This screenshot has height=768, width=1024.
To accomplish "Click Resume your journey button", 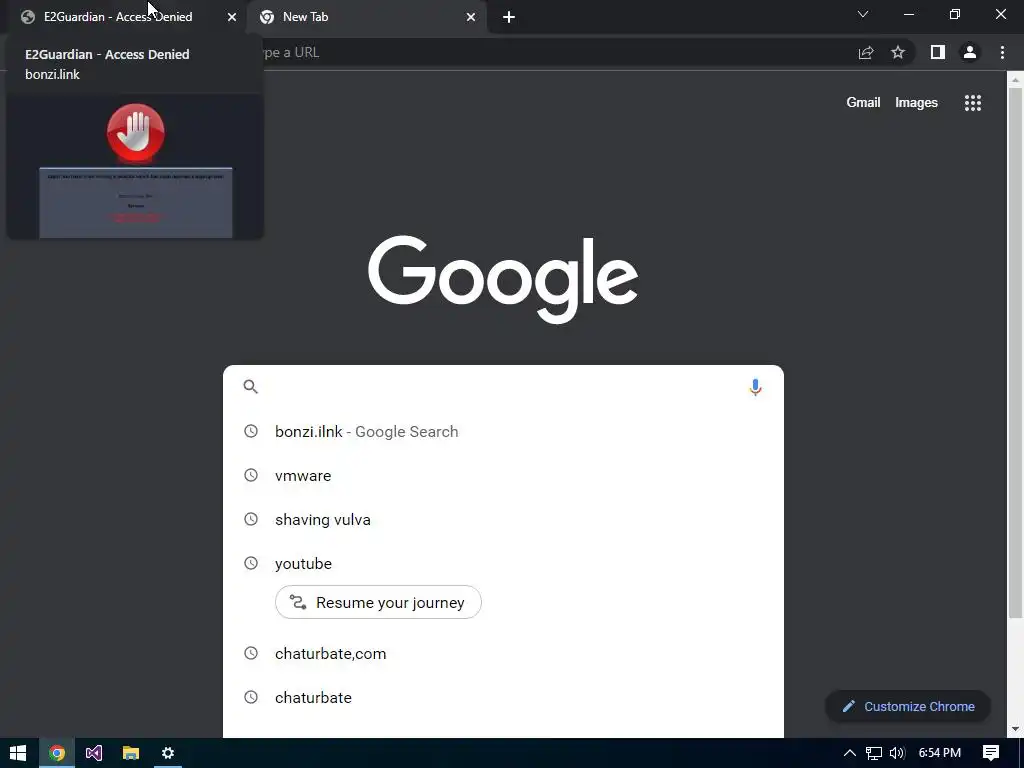I will (x=378, y=602).
